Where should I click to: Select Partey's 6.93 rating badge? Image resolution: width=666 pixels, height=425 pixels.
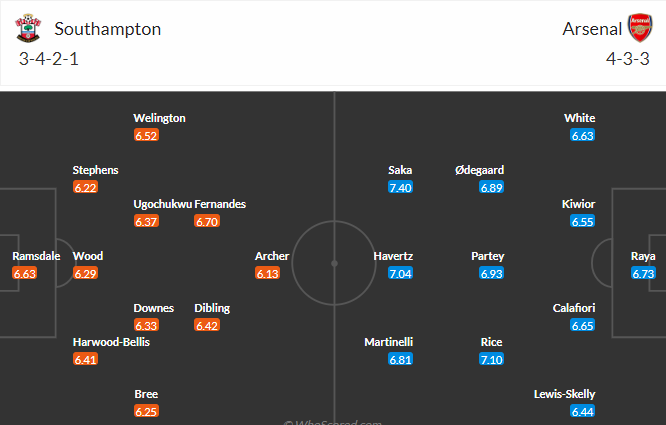click(491, 273)
